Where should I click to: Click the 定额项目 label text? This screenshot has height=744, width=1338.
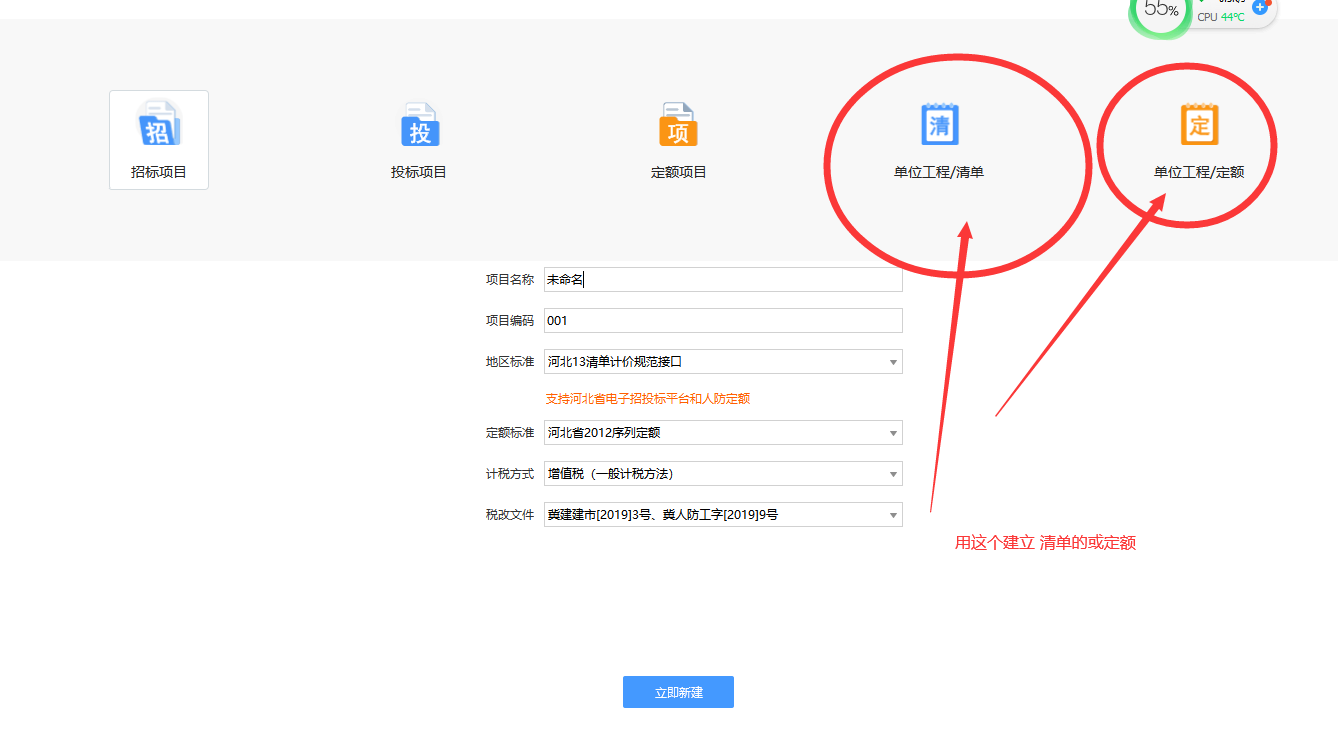point(679,172)
